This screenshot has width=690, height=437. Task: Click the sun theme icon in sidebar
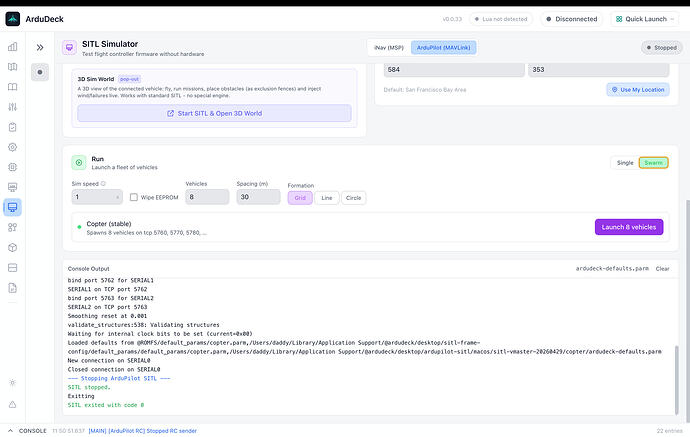click(12, 382)
